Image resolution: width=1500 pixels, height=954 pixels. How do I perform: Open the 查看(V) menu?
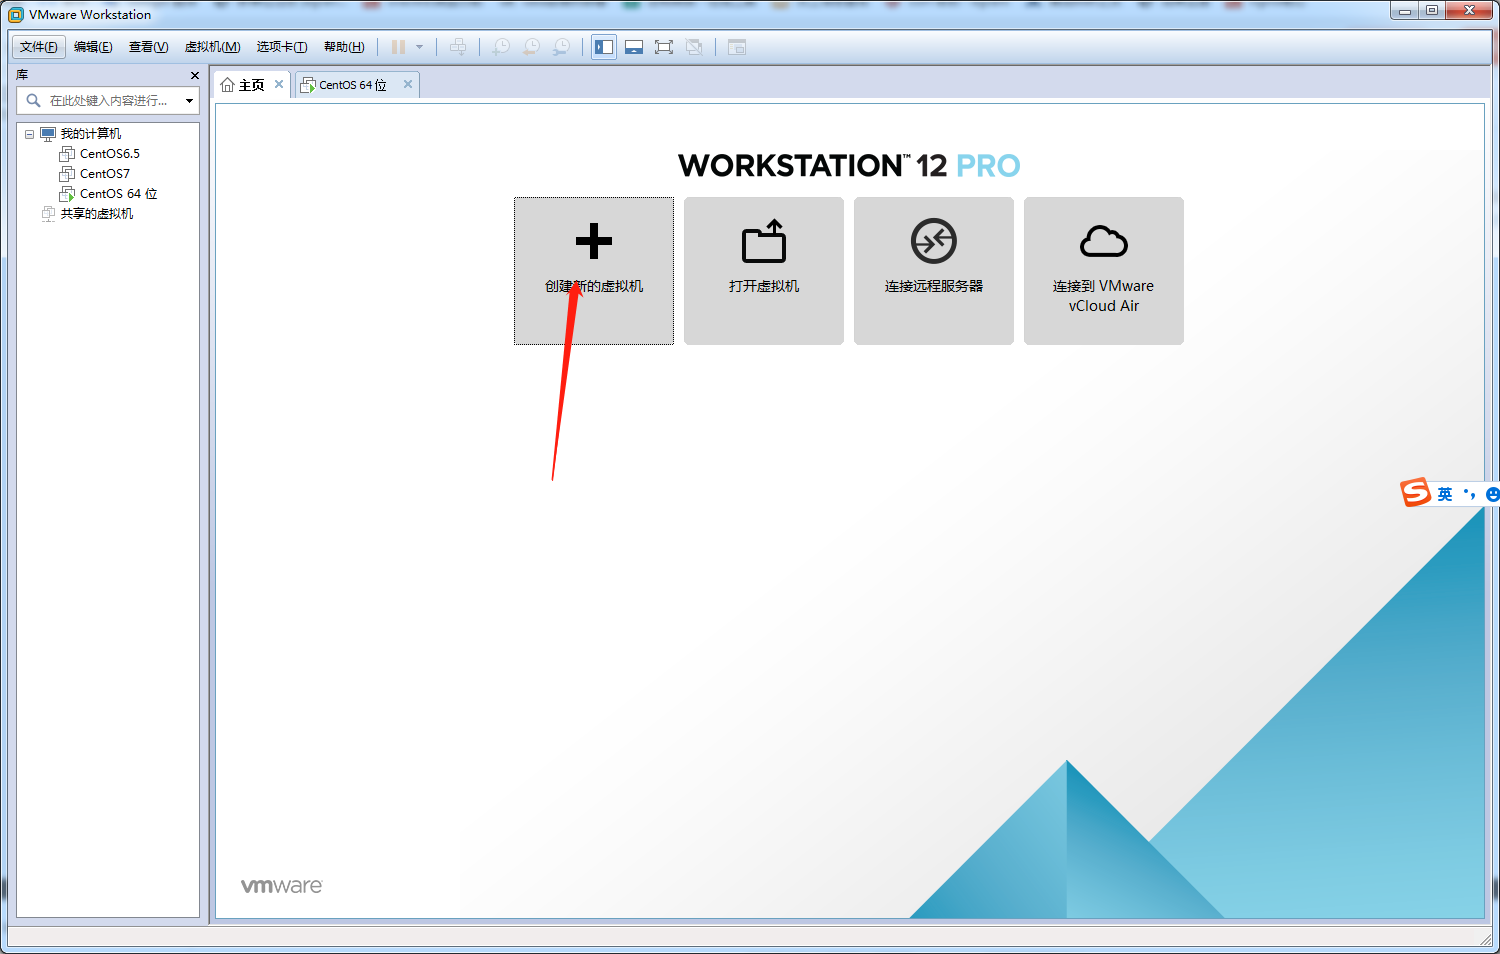pos(148,47)
